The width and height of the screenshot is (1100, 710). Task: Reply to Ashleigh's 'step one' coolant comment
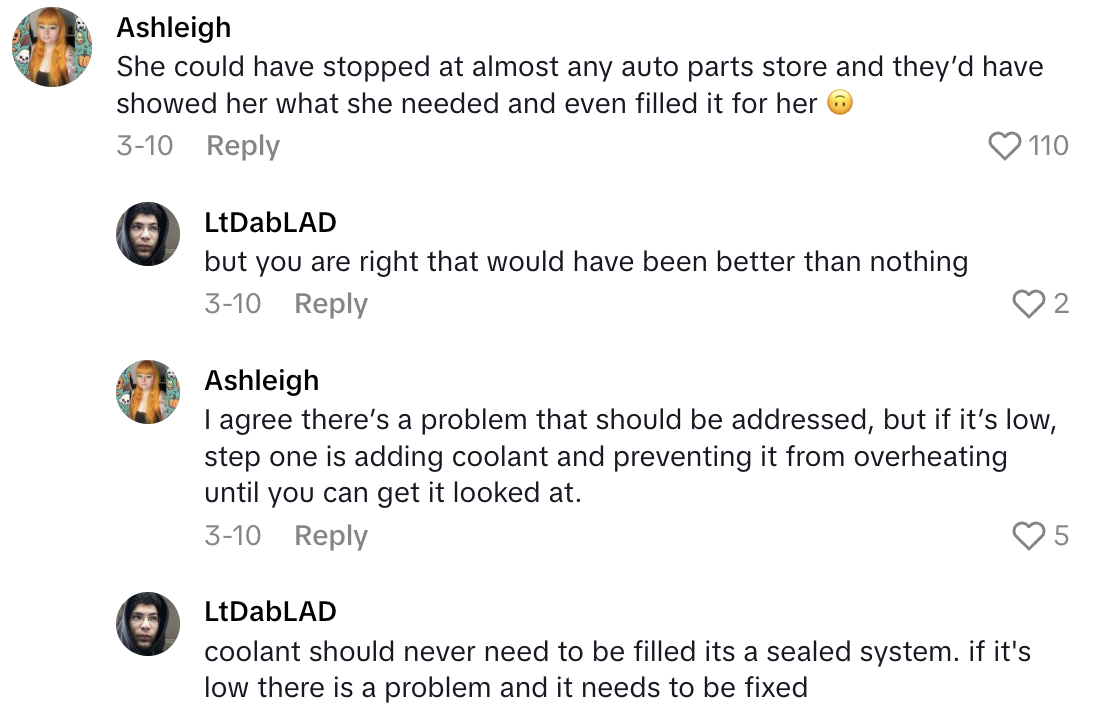pos(331,536)
